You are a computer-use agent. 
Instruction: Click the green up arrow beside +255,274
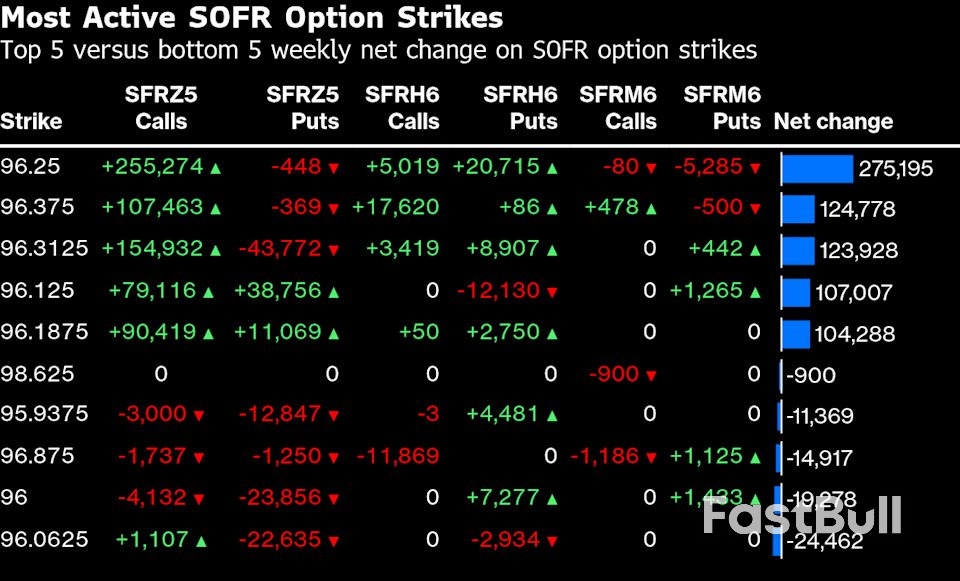click(215, 168)
